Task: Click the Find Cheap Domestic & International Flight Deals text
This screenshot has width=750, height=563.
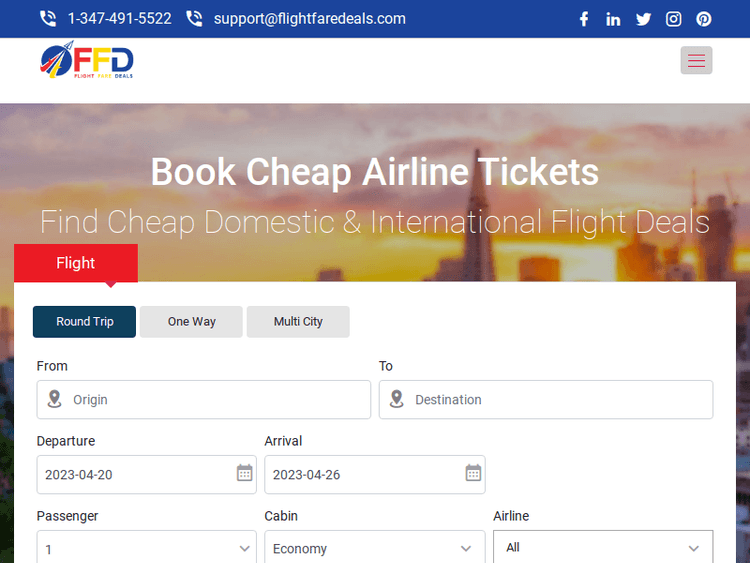Action: (x=375, y=222)
